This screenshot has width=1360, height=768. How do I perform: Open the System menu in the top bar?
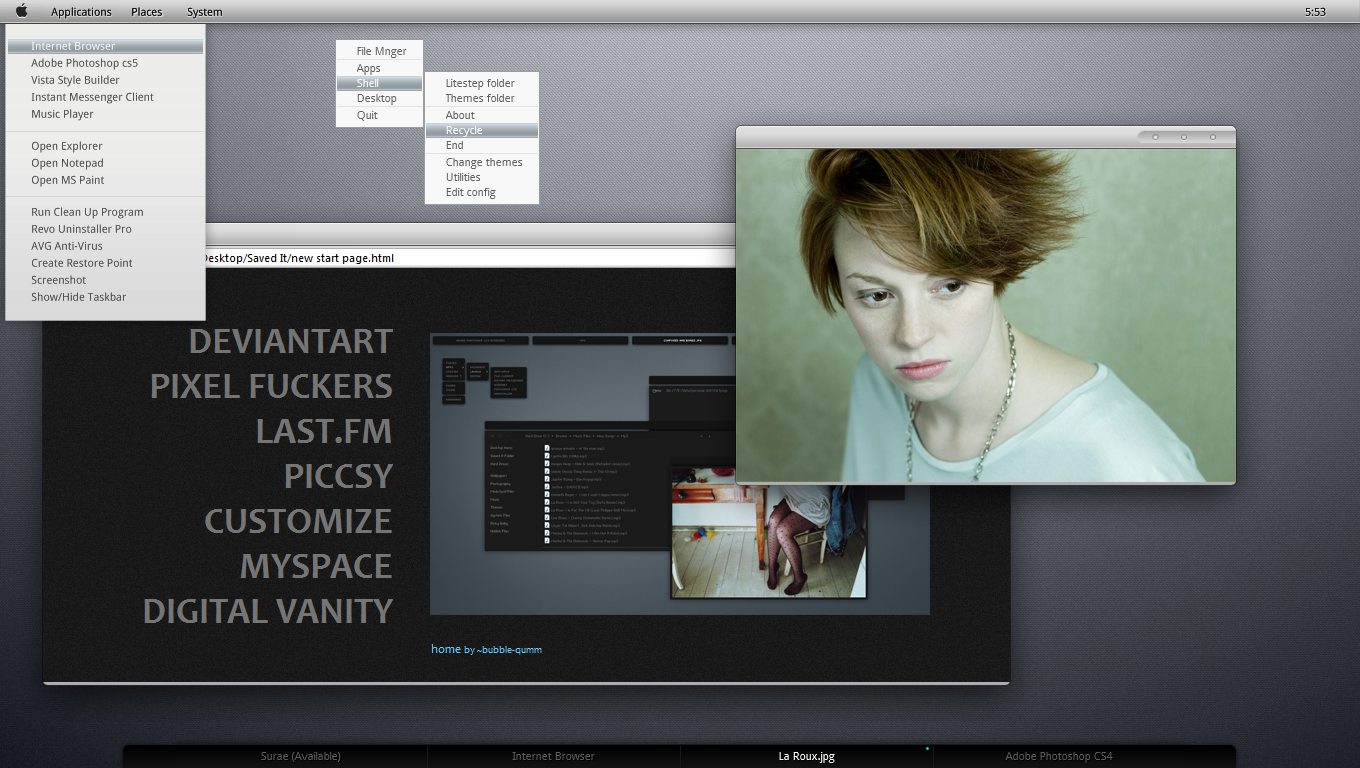pos(205,12)
